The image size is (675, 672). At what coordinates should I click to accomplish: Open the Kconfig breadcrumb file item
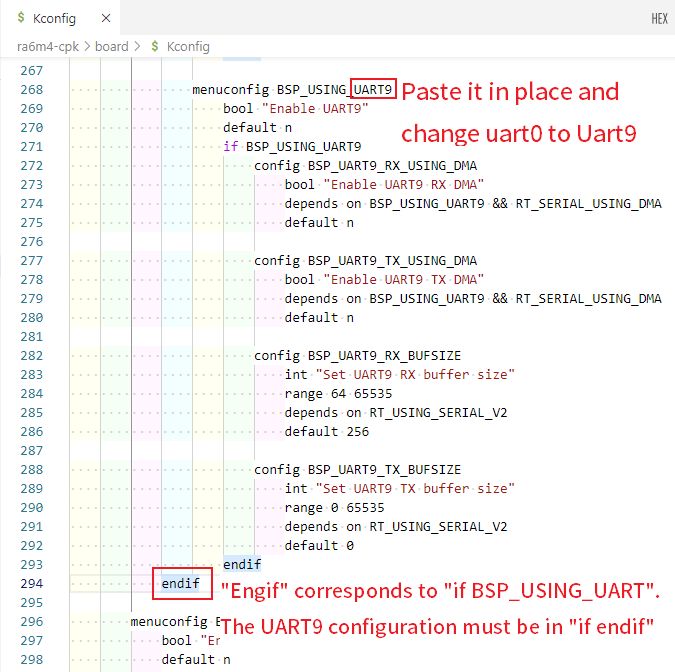click(188, 46)
